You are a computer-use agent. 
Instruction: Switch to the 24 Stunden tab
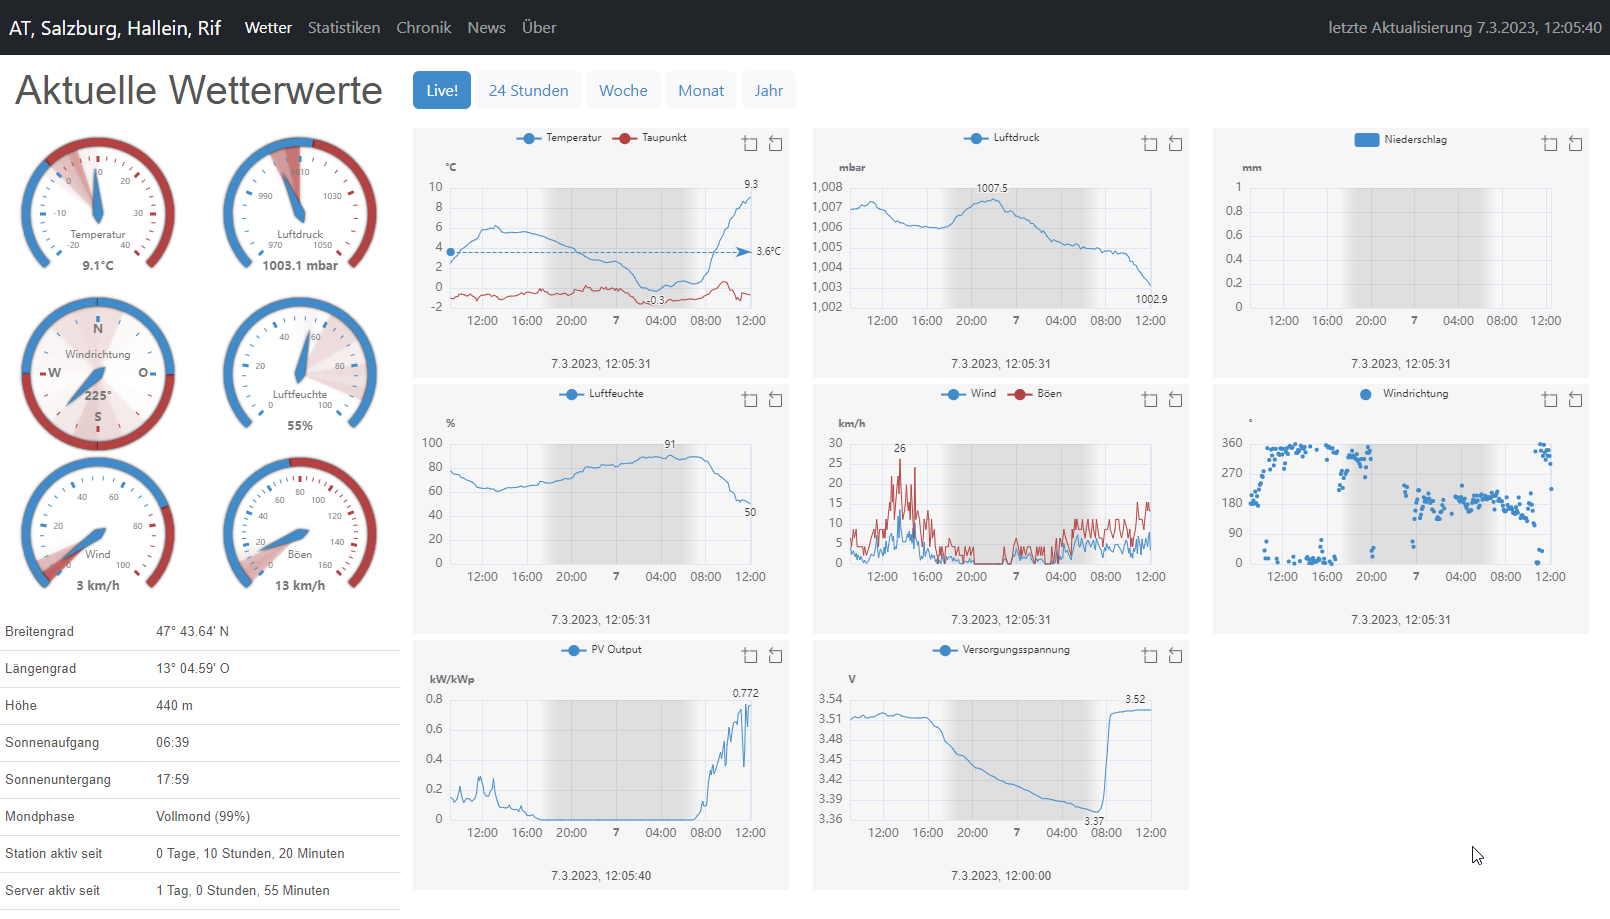[528, 90]
